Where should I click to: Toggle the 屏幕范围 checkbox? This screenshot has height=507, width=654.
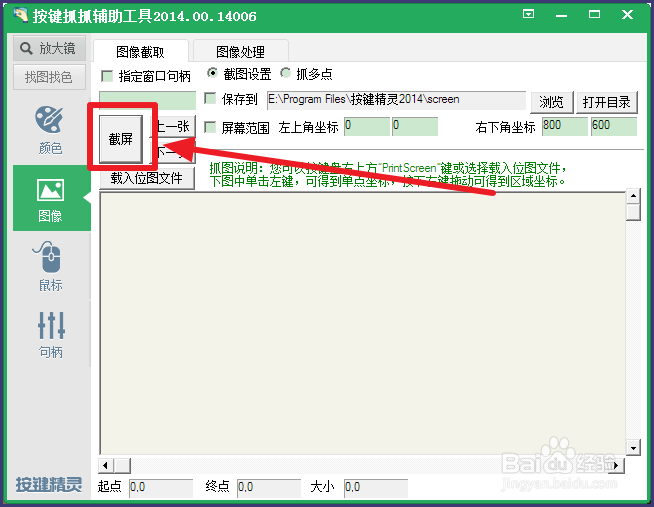point(210,127)
